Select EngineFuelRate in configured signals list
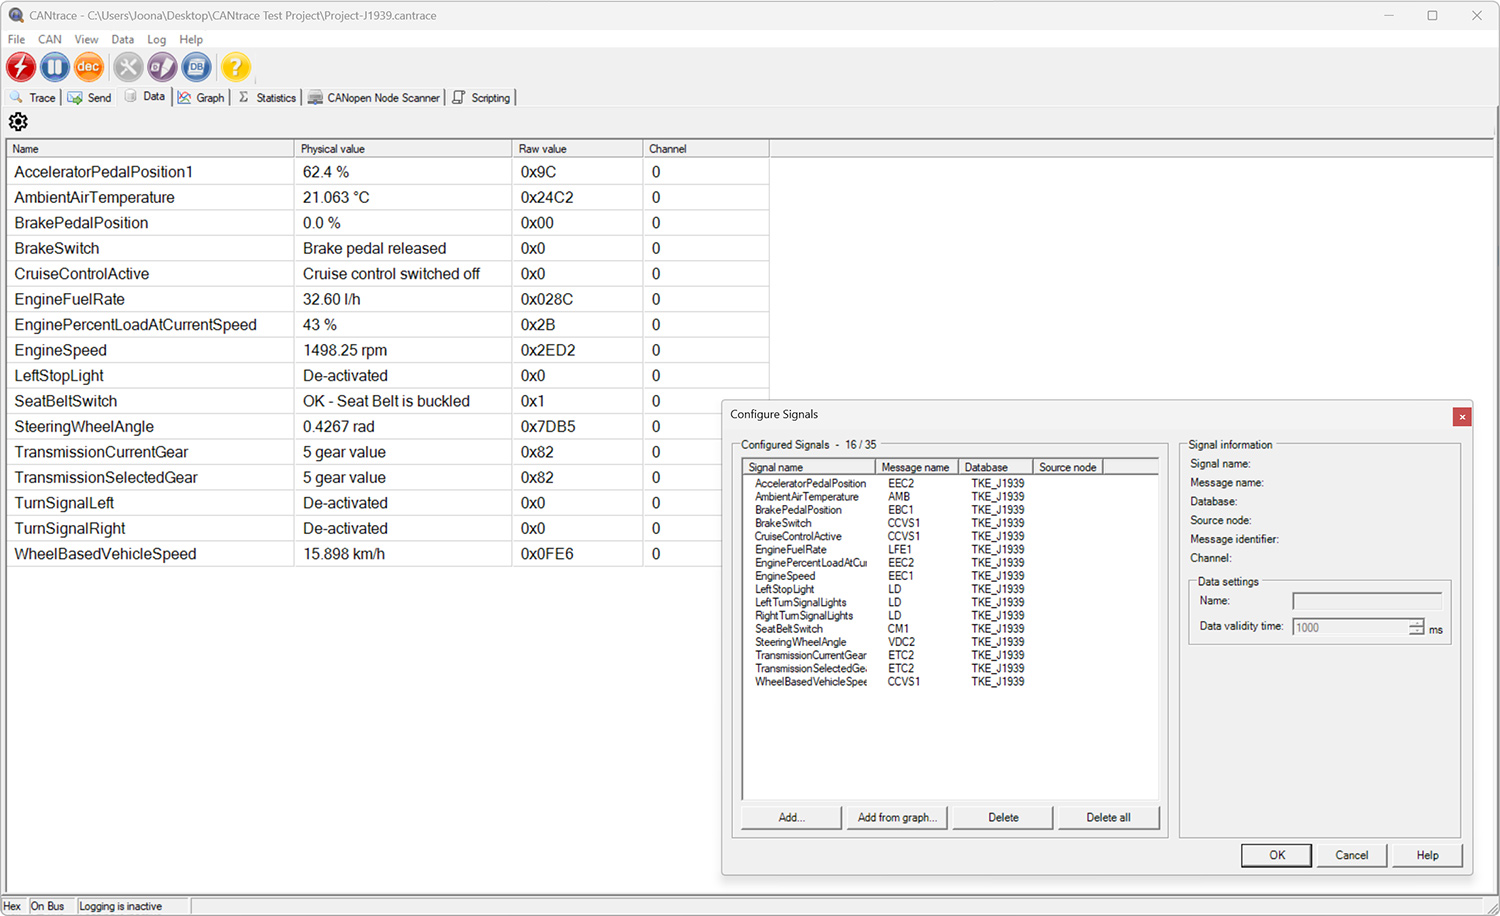 click(x=791, y=549)
